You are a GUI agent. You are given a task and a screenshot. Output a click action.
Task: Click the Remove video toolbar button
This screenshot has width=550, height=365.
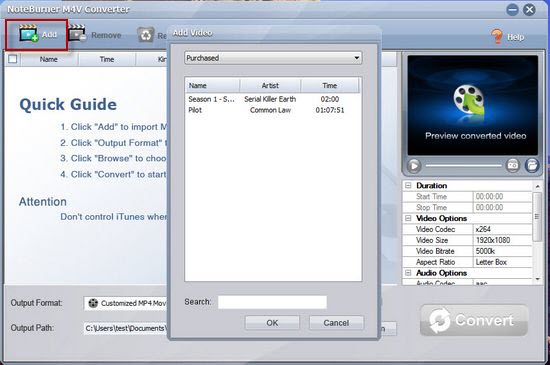(x=95, y=35)
